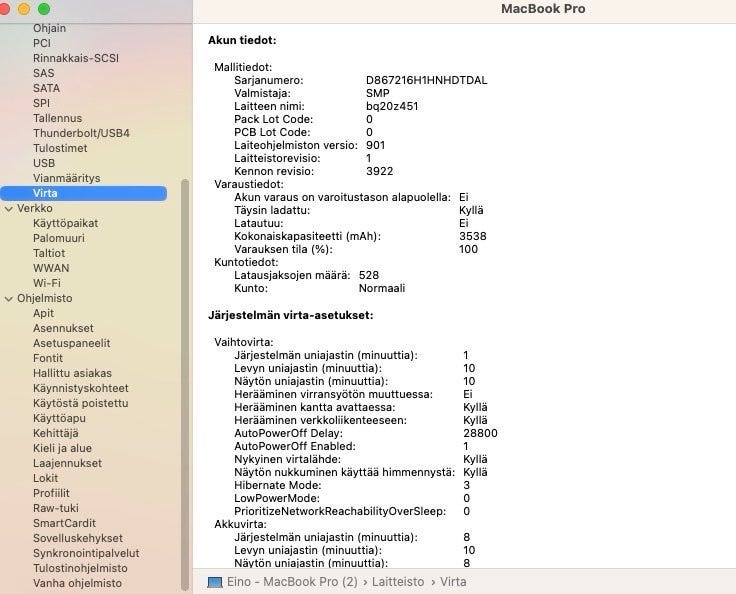736x594 pixels.
Task: Click Virta breadcrumb in path bar
Action: coord(453,582)
